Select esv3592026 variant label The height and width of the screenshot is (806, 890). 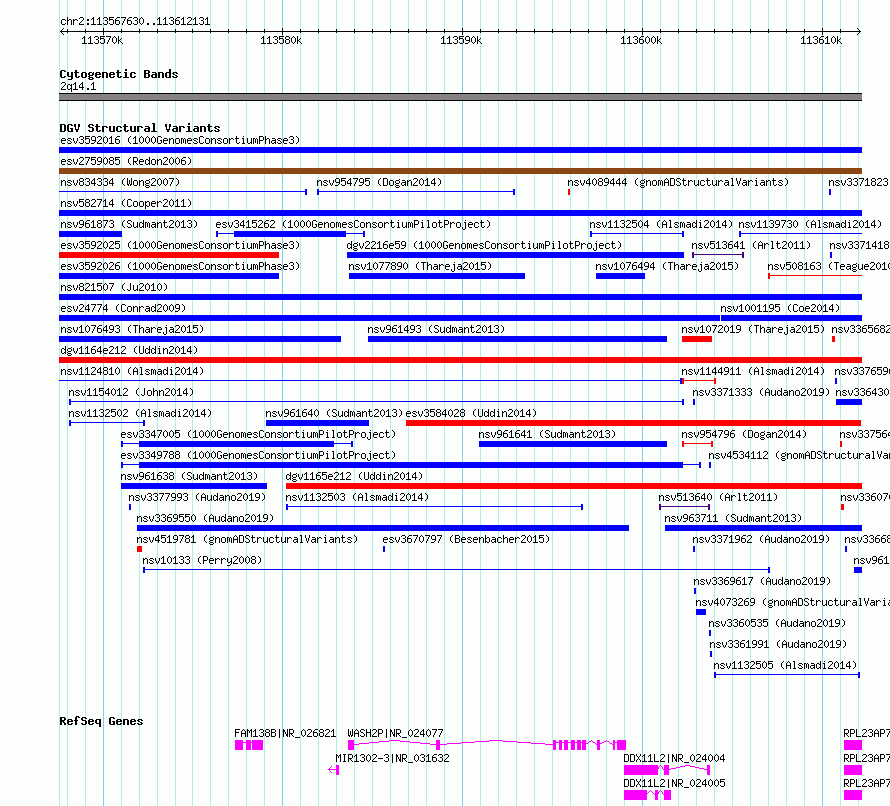[180, 266]
